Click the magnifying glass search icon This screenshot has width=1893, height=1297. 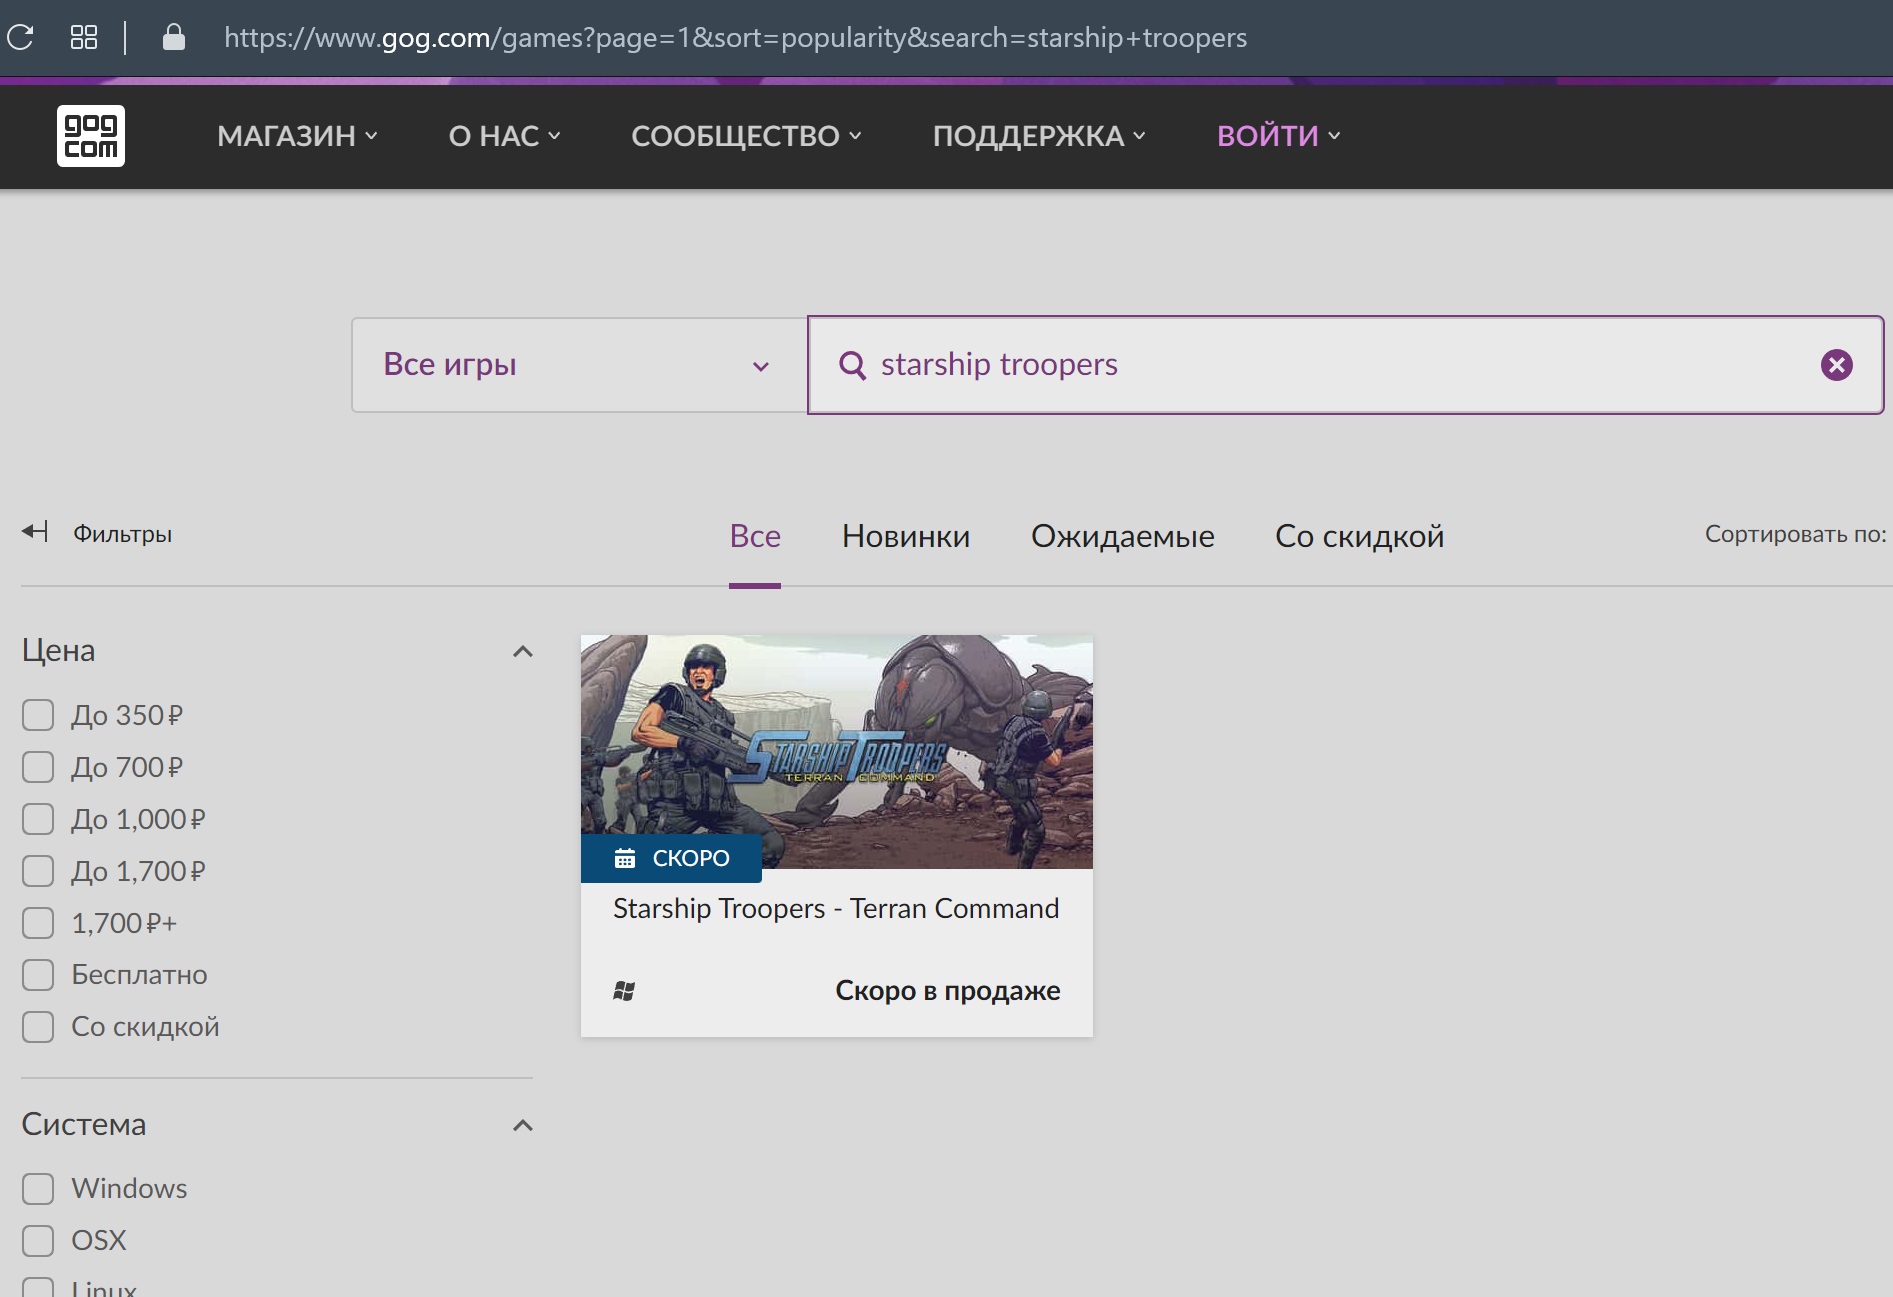click(852, 365)
